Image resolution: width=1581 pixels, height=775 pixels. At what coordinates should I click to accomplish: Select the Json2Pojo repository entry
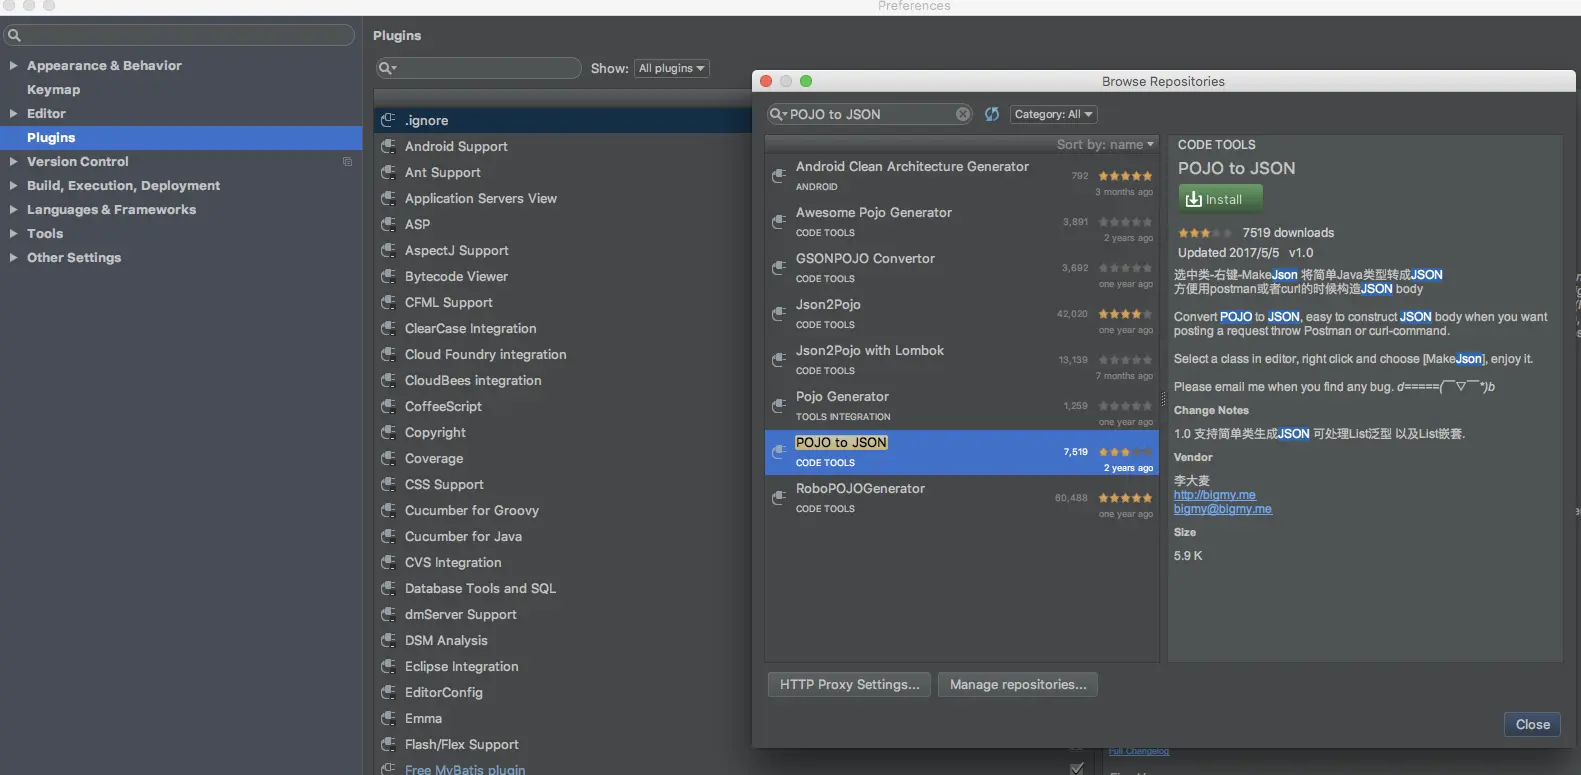click(x=962, y=314)
